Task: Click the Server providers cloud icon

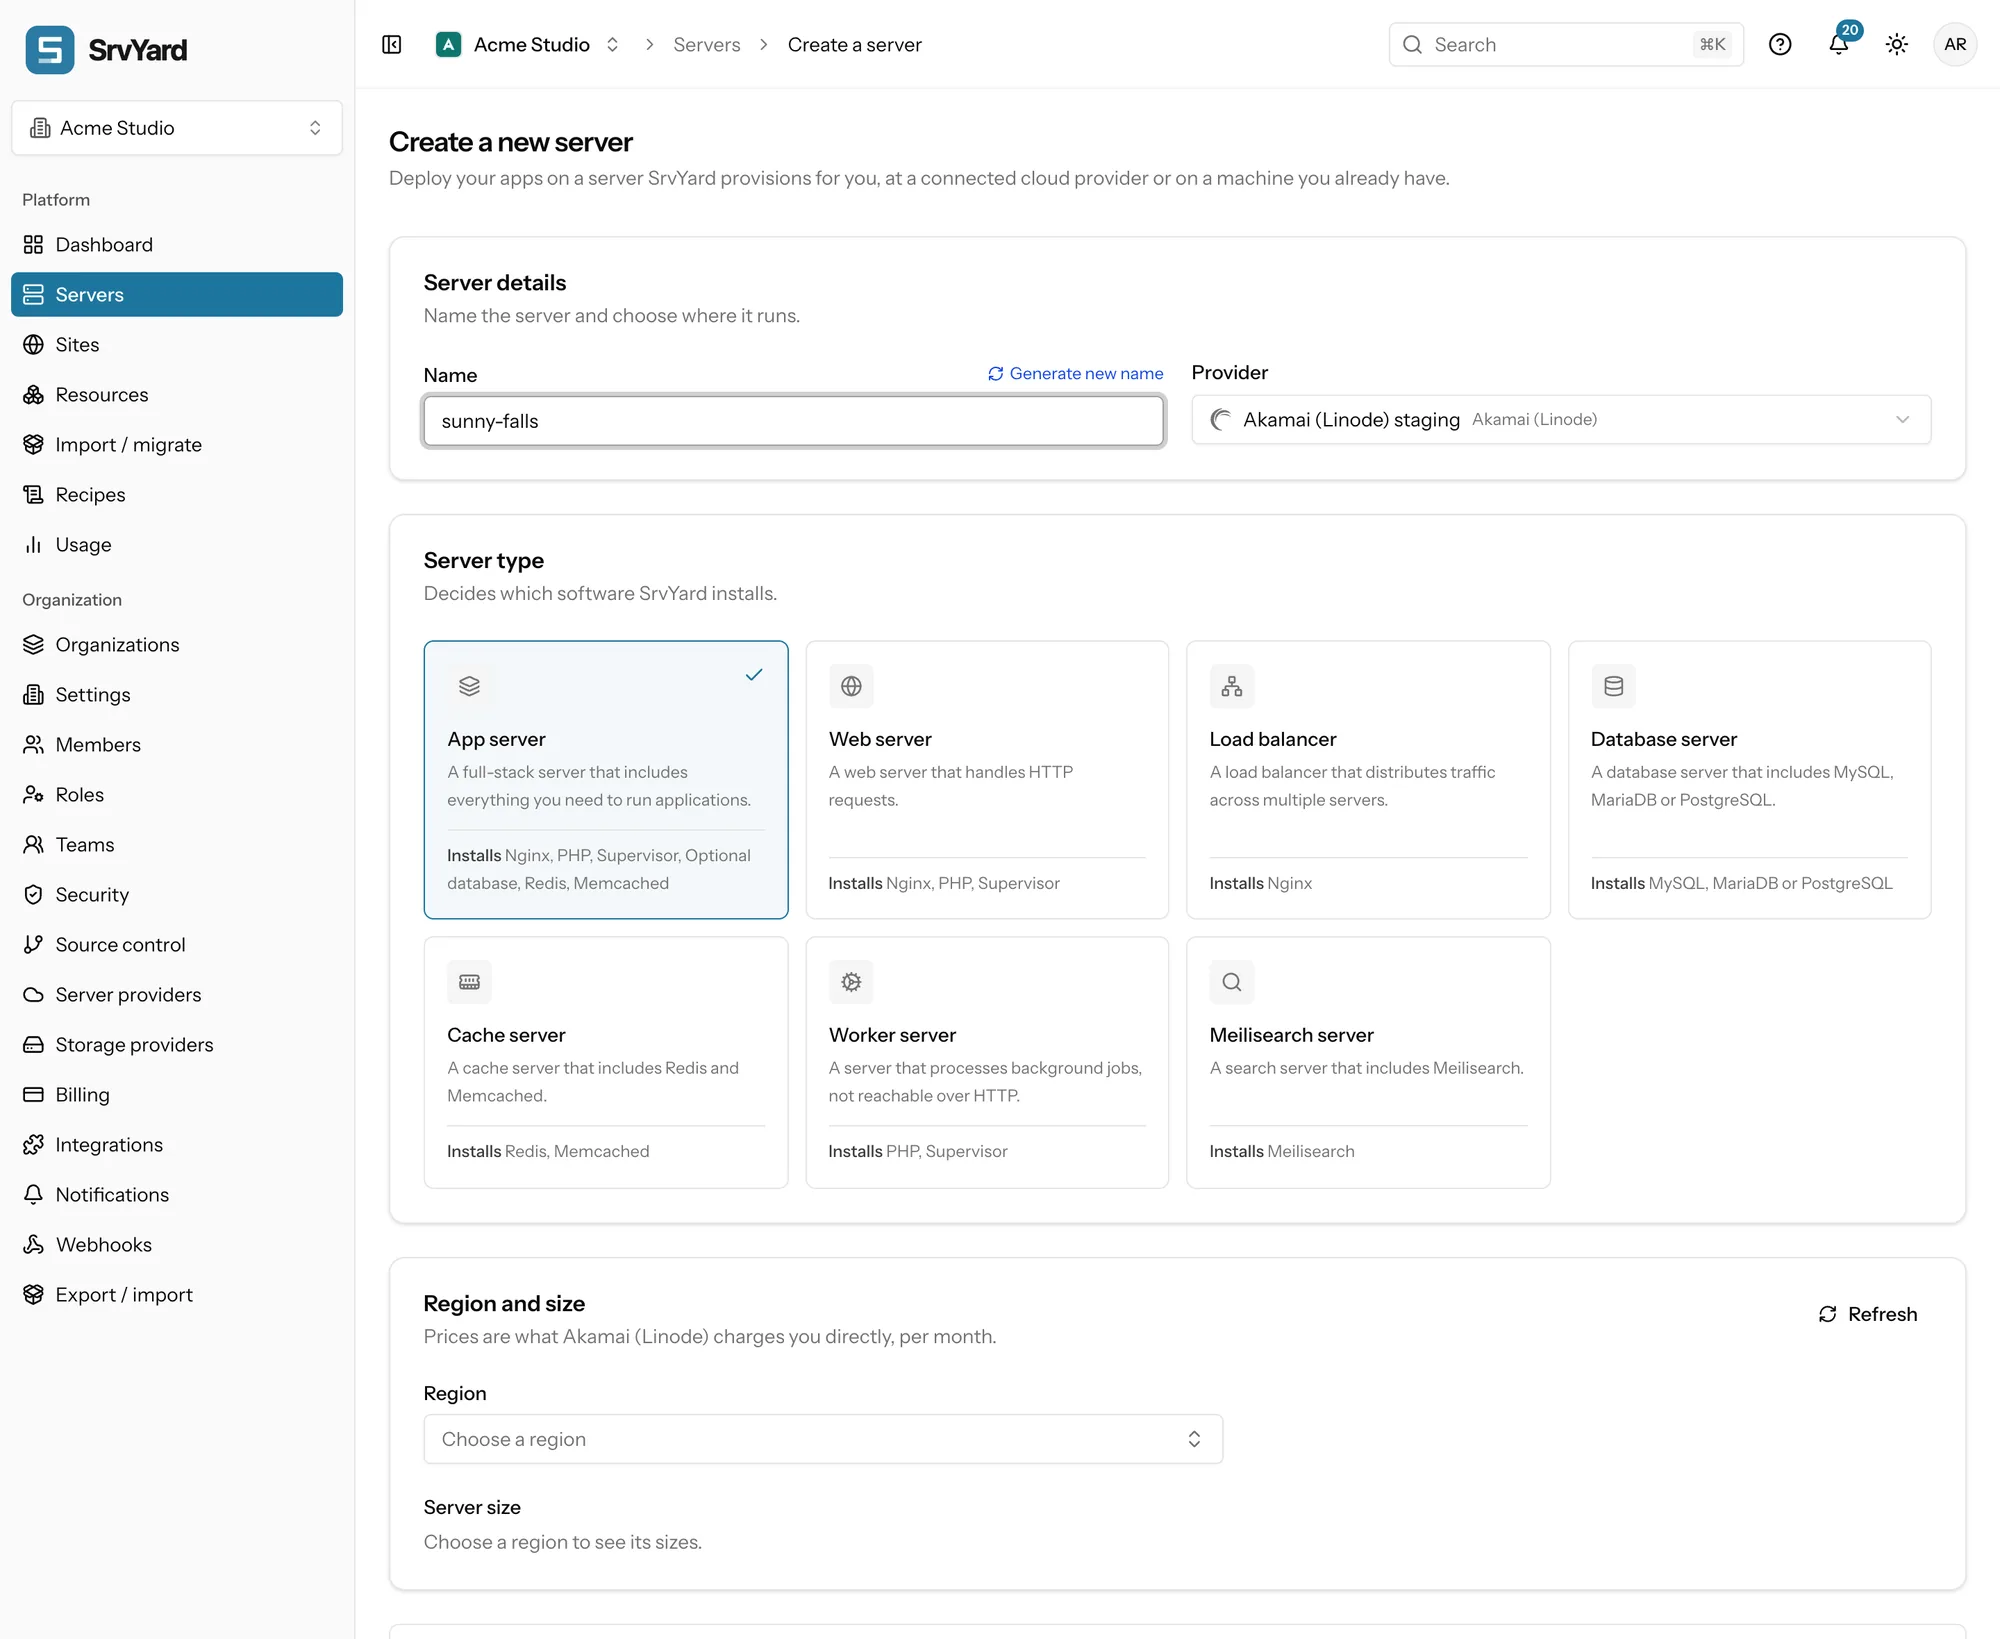Action: click(34, 995)
